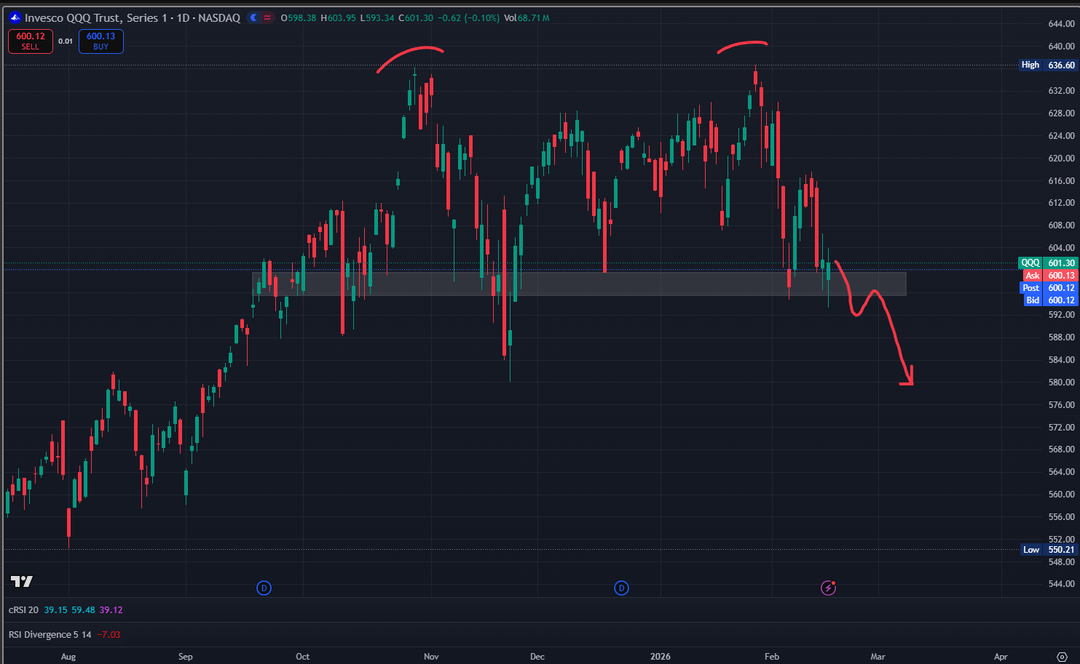Click the blue Post 600.12 label
Viewport: 1080px width, 664px height.
coord(1046,288)
